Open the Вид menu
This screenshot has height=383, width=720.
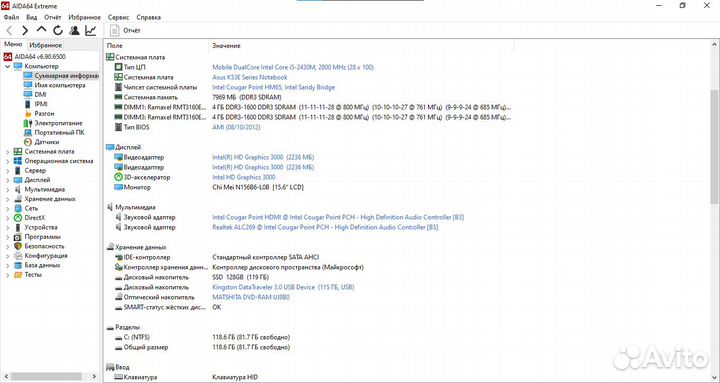pos(32,17)
